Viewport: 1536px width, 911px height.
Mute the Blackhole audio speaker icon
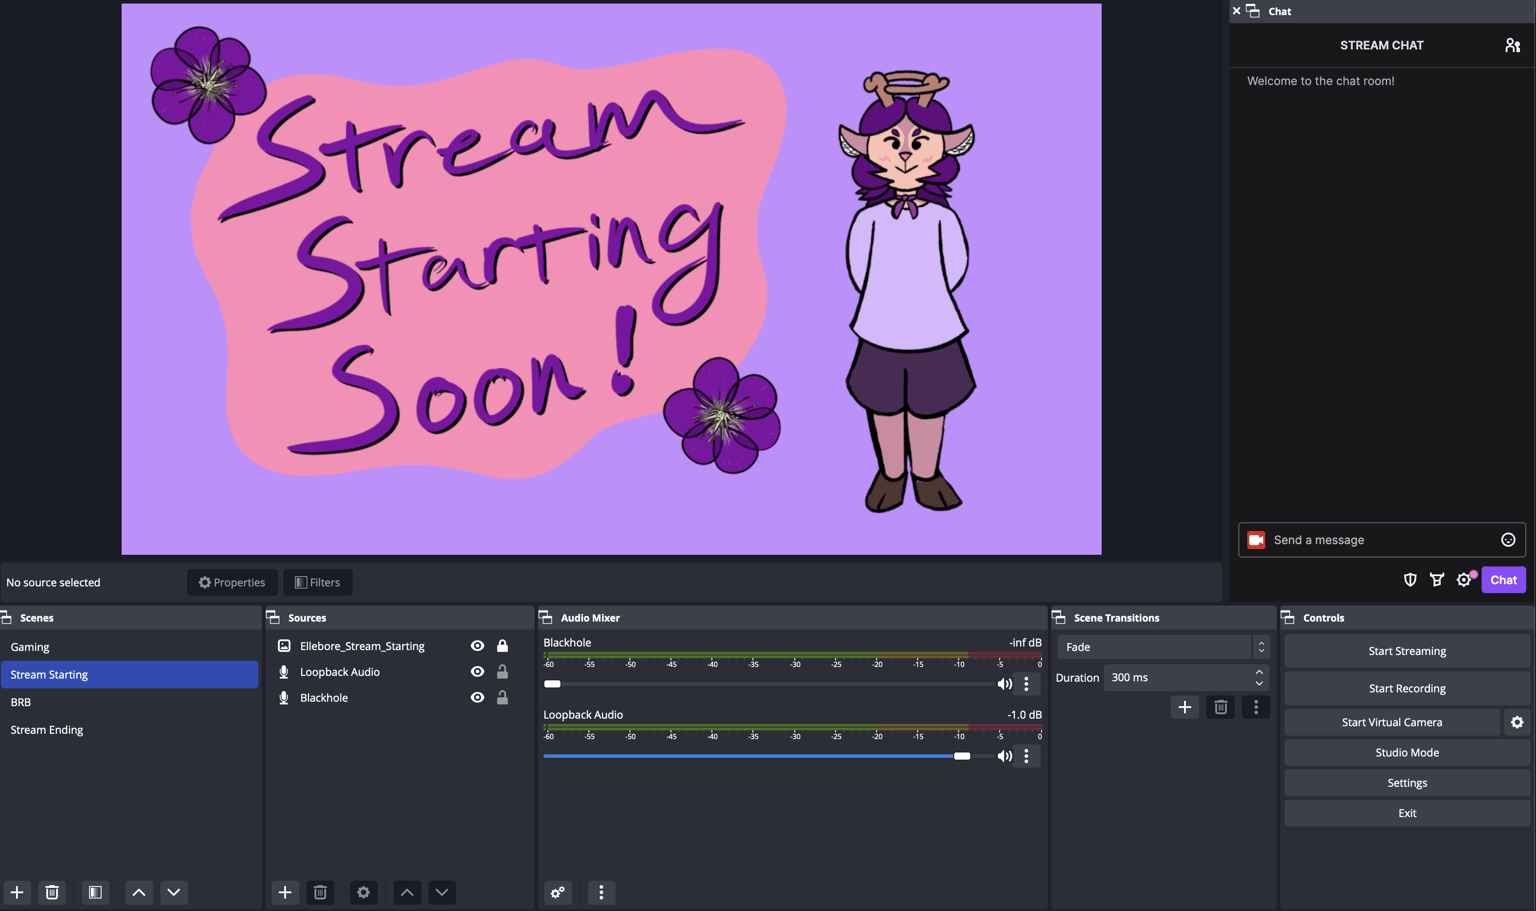[1004, 684]
